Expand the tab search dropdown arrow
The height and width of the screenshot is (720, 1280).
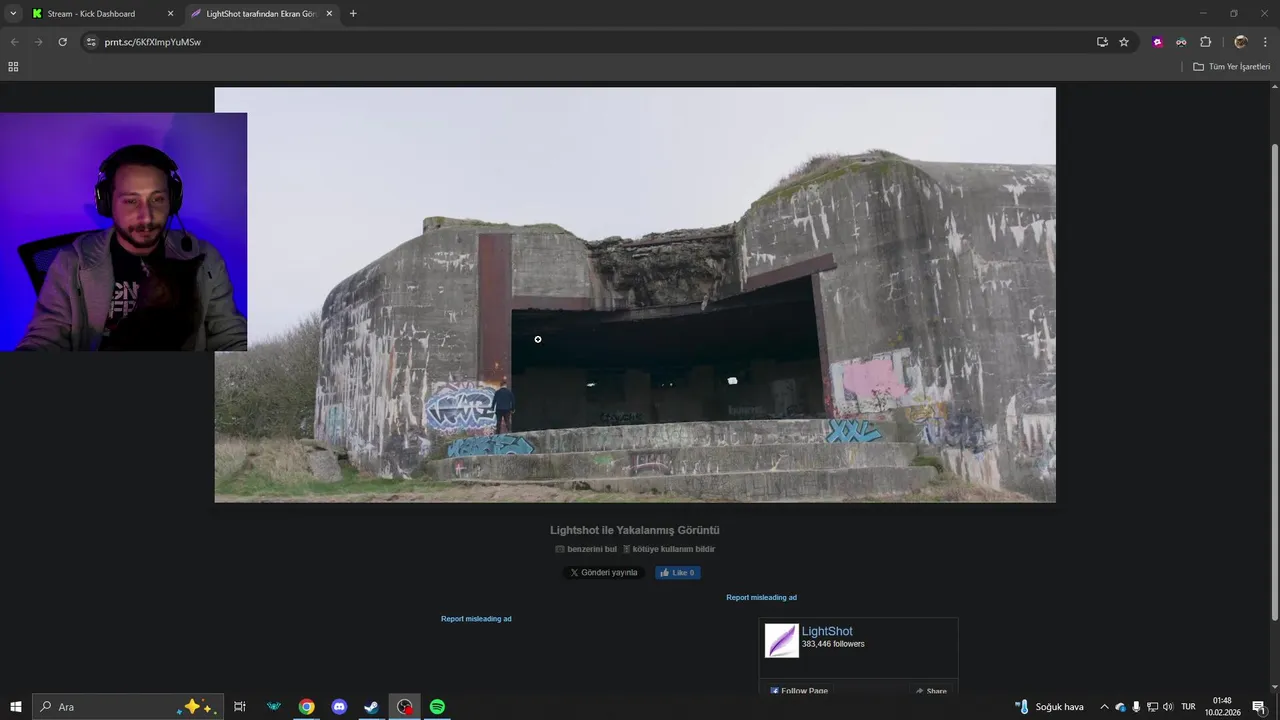13,14
